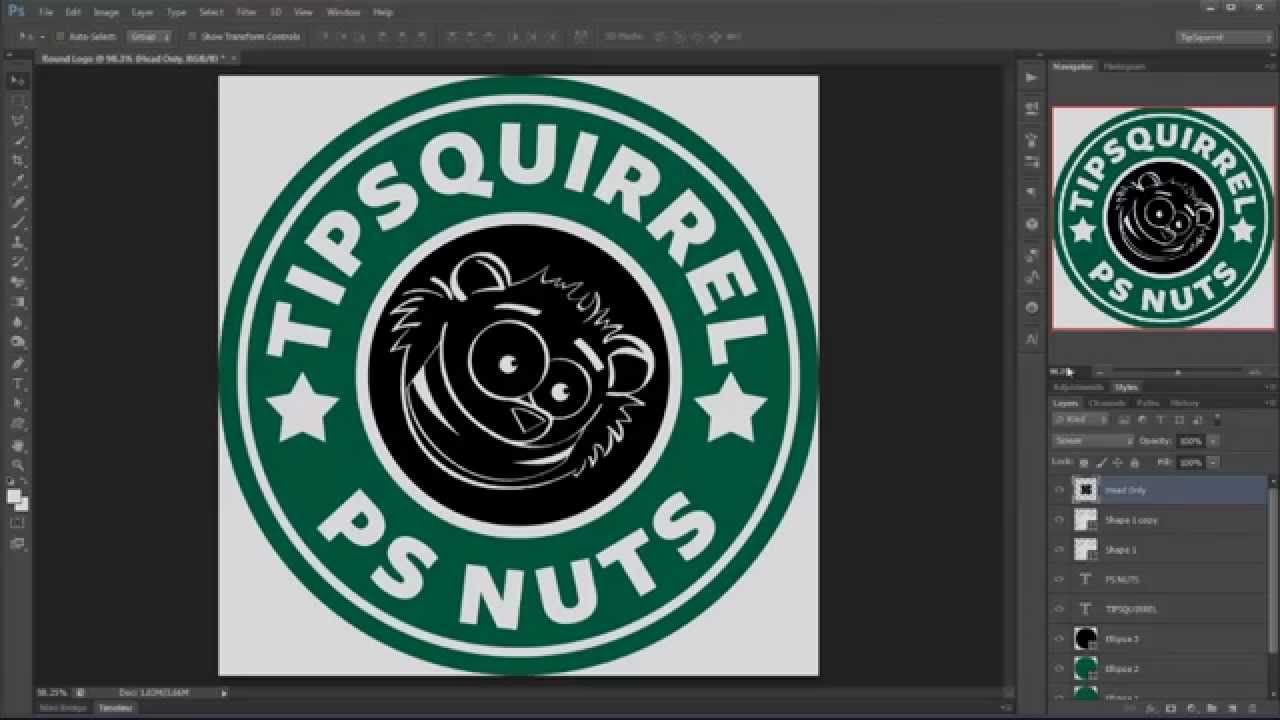Select the Crop tool
1280x720 pixels.
[x=18, y=161]
